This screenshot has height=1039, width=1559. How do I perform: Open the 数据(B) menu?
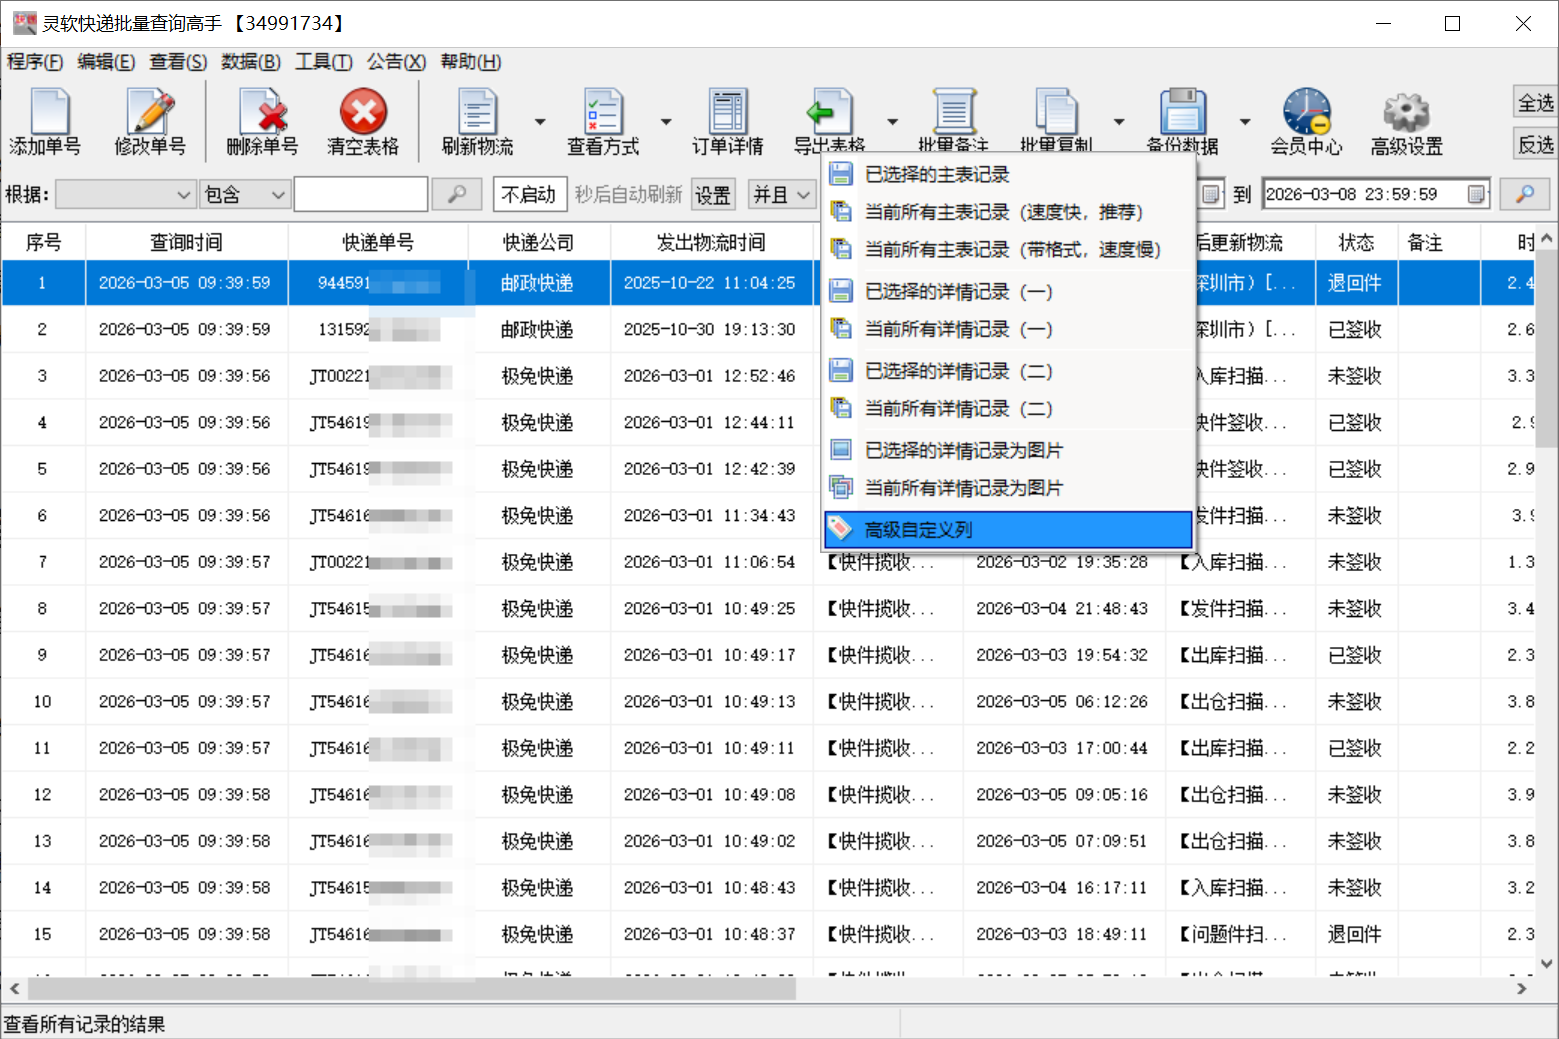point(251,62)
